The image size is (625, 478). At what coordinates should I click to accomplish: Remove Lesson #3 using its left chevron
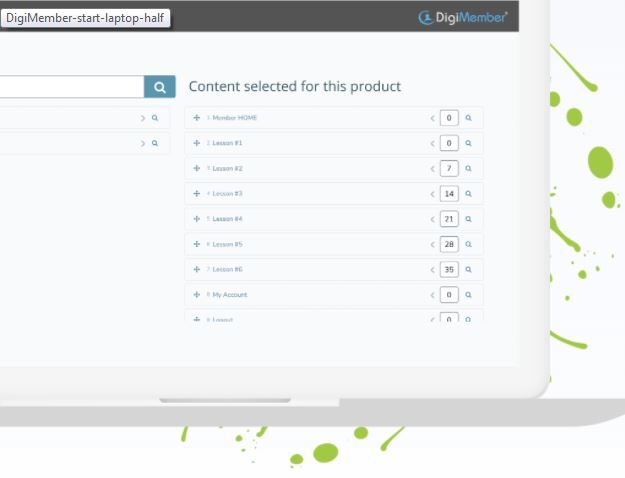tap(432, 194)
